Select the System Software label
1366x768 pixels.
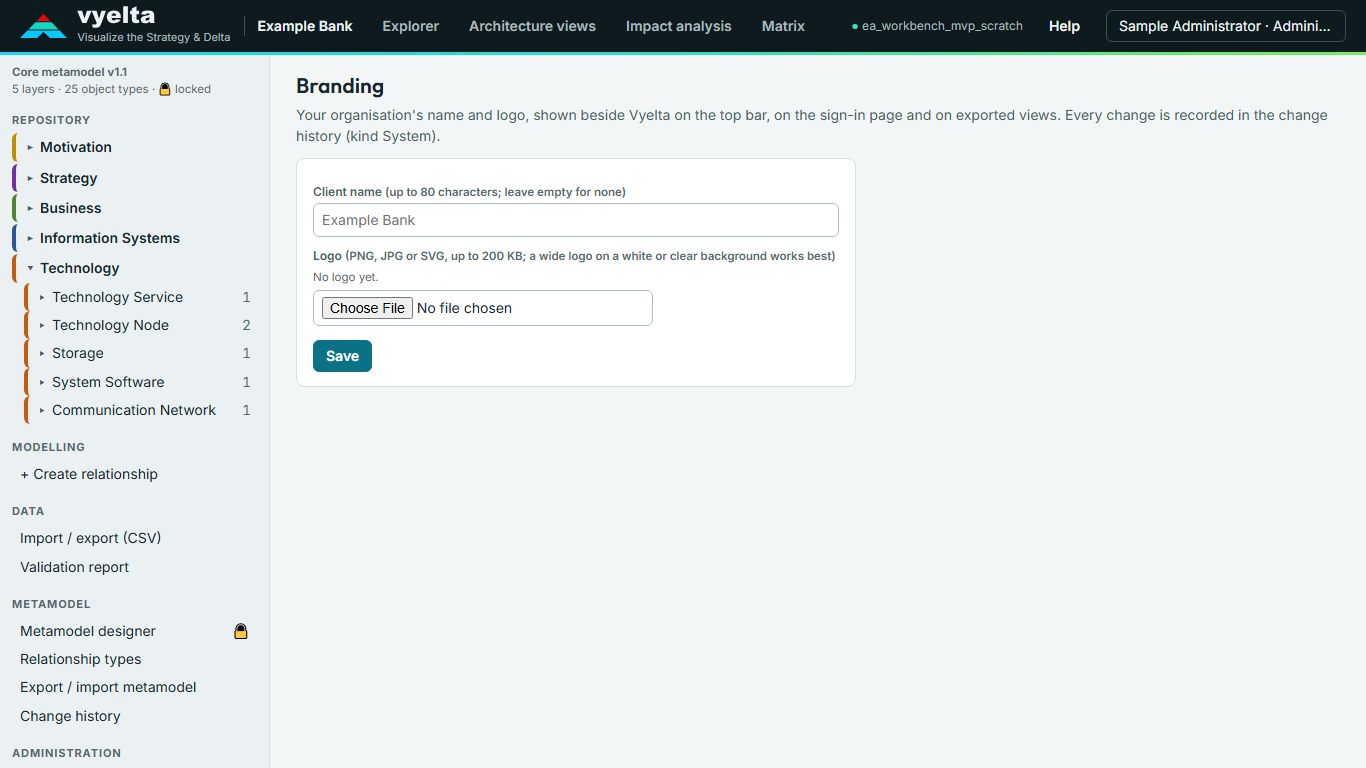click(x=108, y=382)
